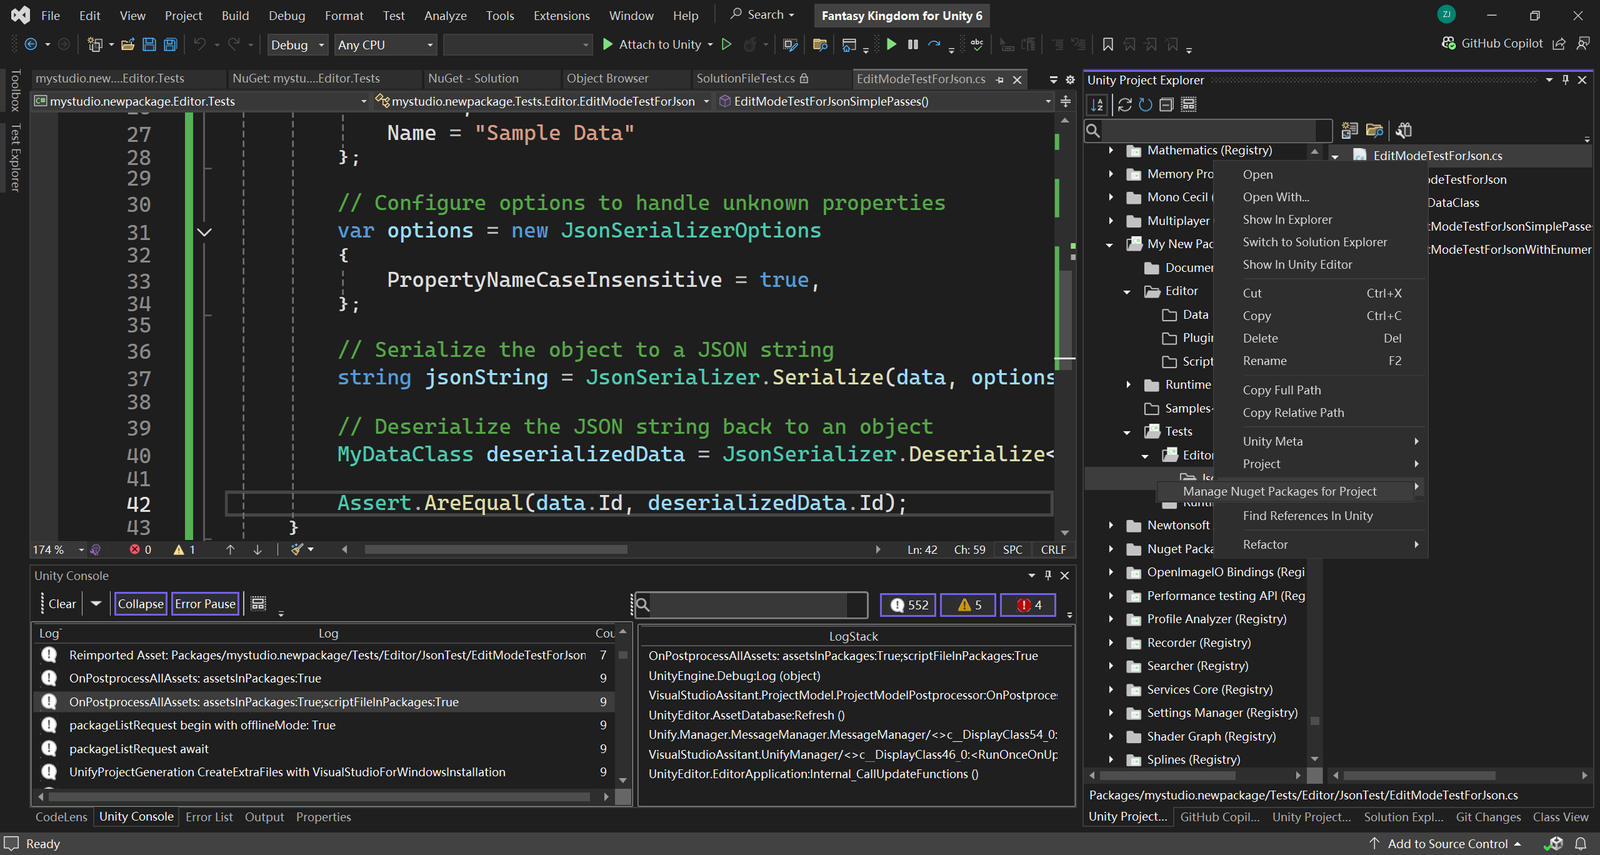This screenshot has width=1600, height=855.
Task: Toggle the Collapse button in Unity Console
Action: (x=140, y=604)
